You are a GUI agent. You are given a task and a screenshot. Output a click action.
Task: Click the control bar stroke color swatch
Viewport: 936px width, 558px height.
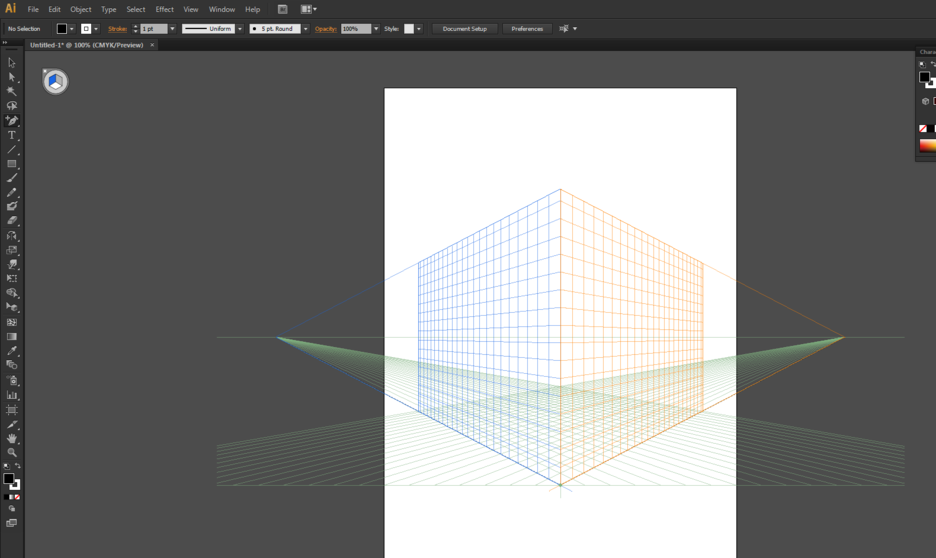click(86, 29)
